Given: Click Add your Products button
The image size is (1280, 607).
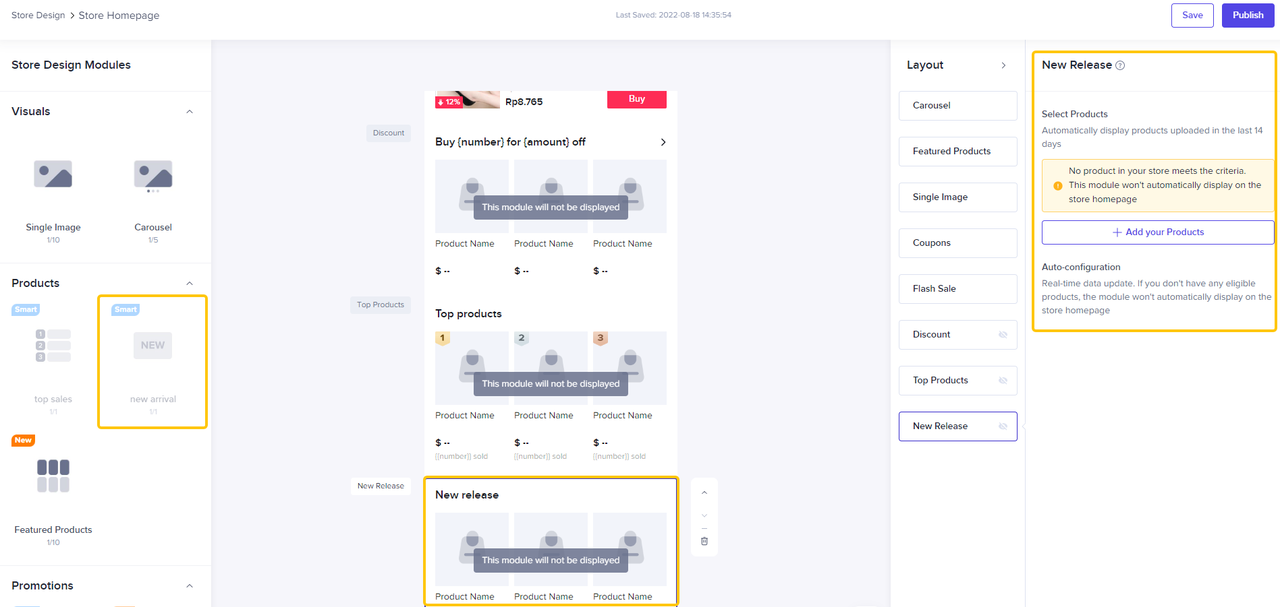Looking at the screenshot, I should [x=1158, y=232].
